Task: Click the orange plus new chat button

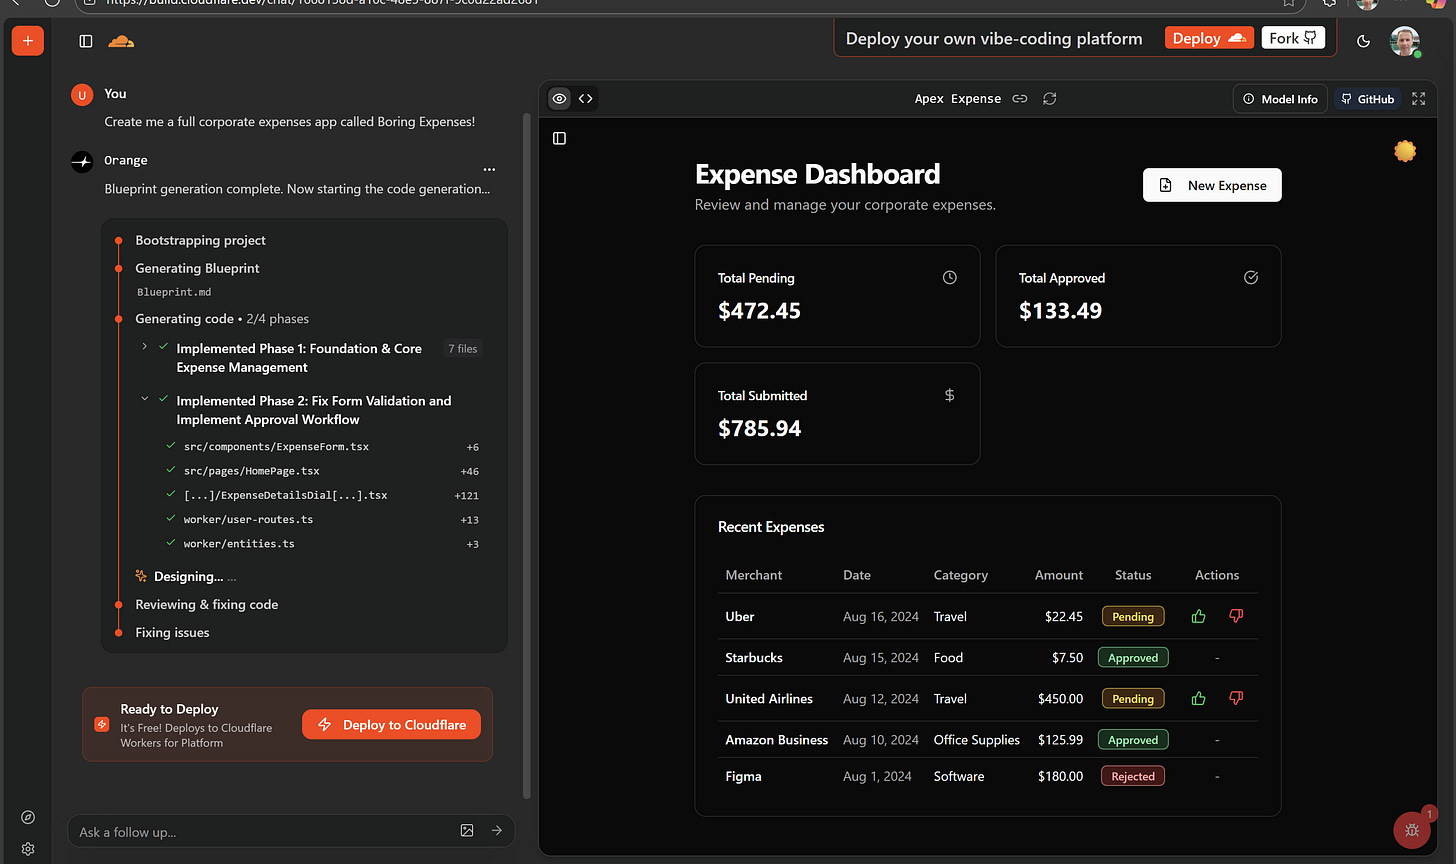Action: [x=28, y=41]
